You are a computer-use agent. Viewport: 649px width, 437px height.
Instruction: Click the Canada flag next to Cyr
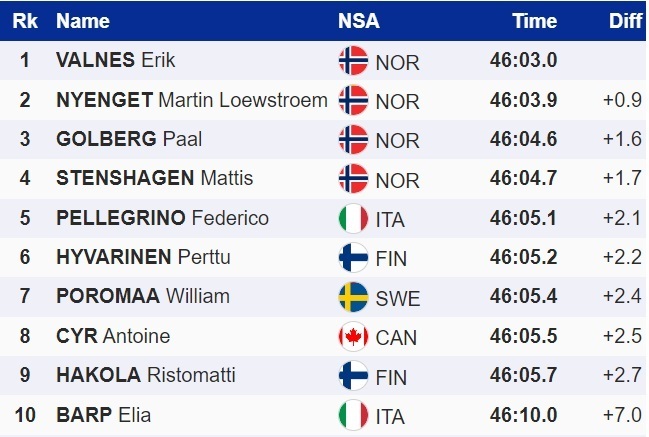[353, 337]
